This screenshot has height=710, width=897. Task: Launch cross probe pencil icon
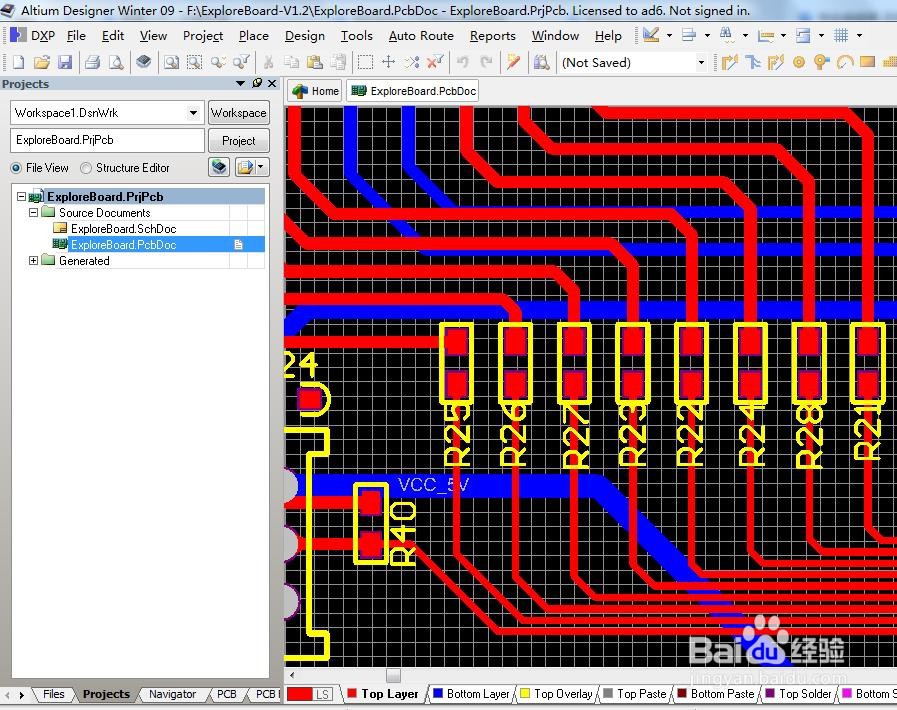point(513,62)
